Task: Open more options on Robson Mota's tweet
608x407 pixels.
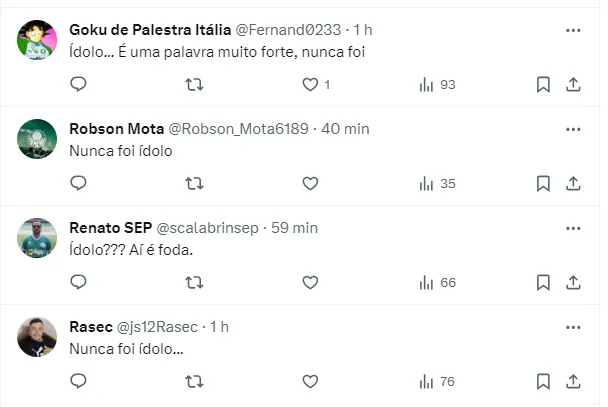Action: click(x=573, y=129)
